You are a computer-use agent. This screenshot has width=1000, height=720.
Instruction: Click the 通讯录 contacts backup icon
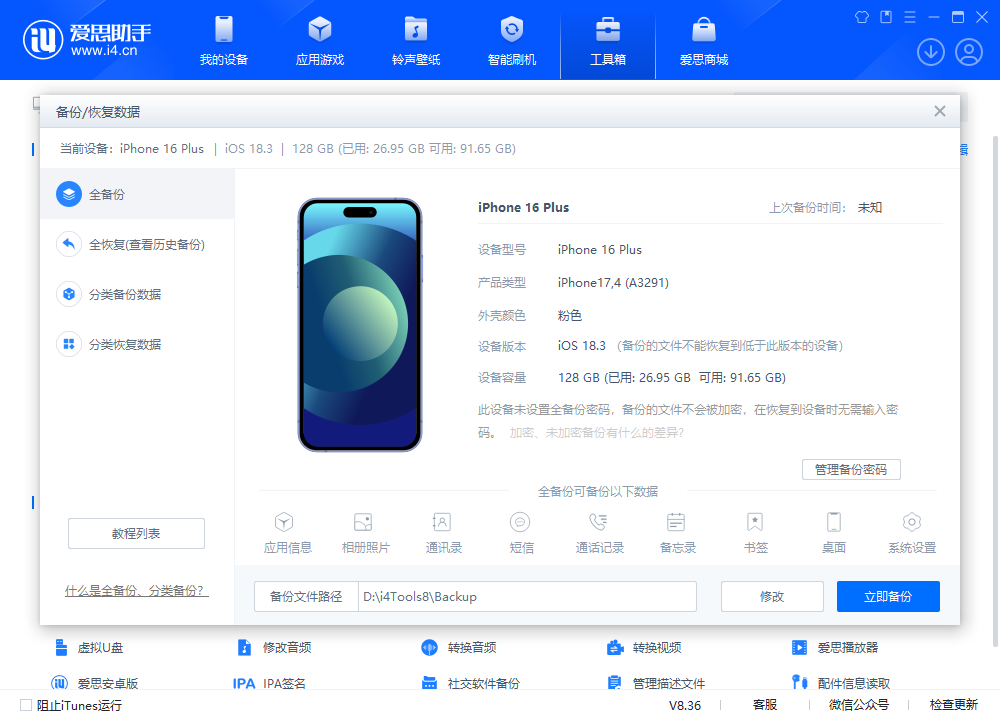coord(442,530)
